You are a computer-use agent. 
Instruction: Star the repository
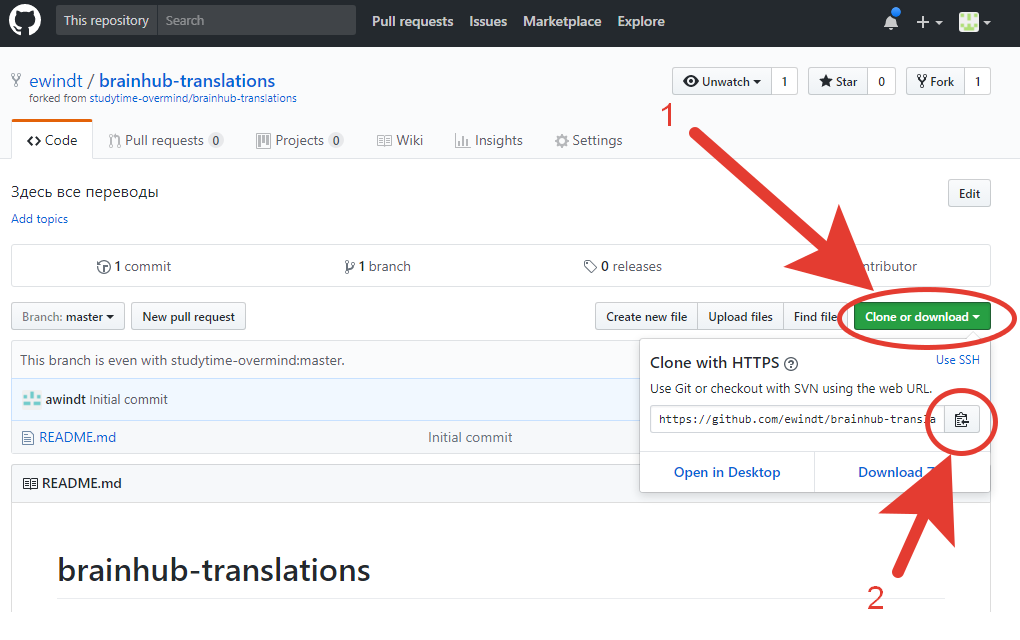point(838,81)
